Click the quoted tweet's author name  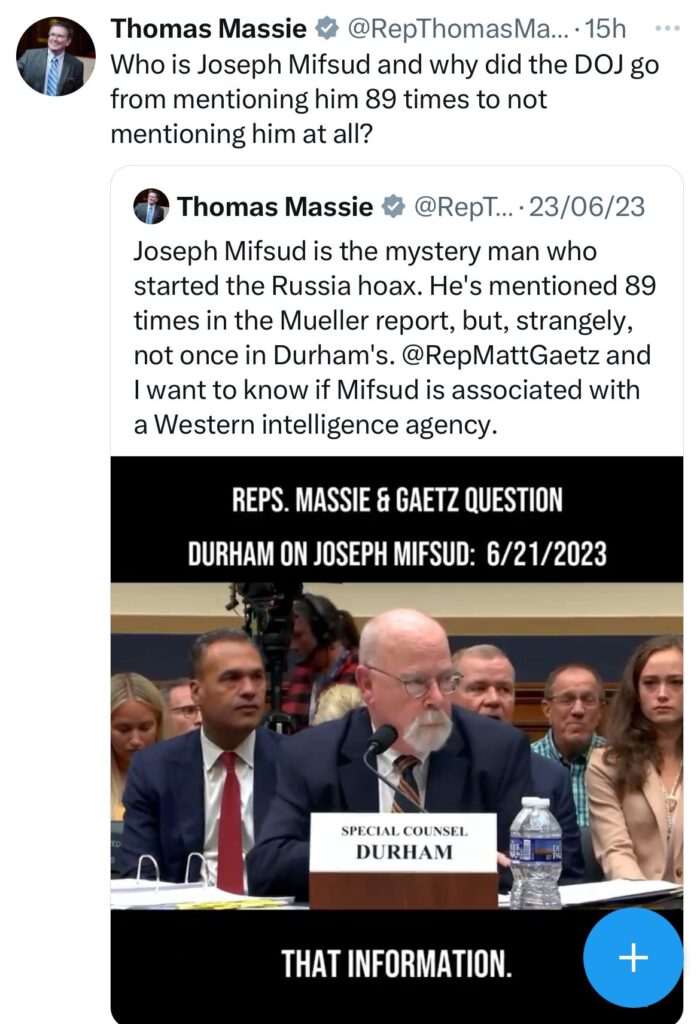tap(275, 208)
